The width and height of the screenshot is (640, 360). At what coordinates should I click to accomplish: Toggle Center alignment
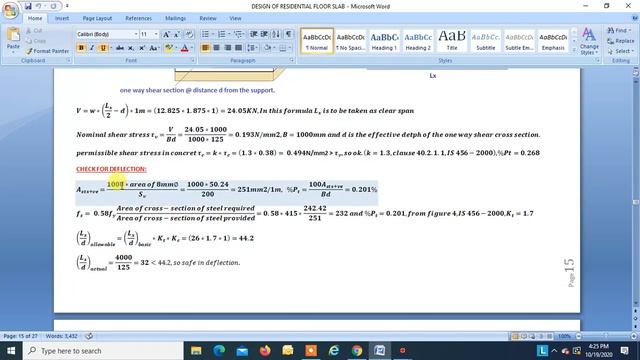click(216, 48)
